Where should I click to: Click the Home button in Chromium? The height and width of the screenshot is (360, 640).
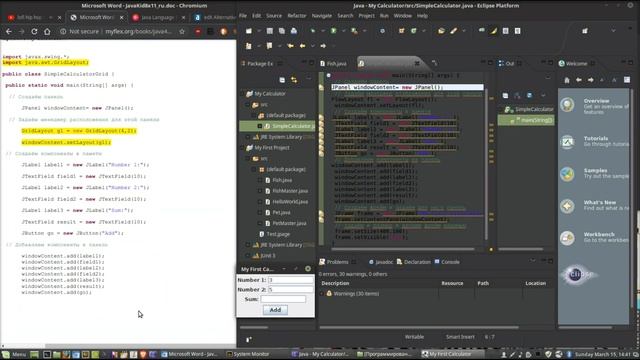pyautogui.click(x=47, y=31)
